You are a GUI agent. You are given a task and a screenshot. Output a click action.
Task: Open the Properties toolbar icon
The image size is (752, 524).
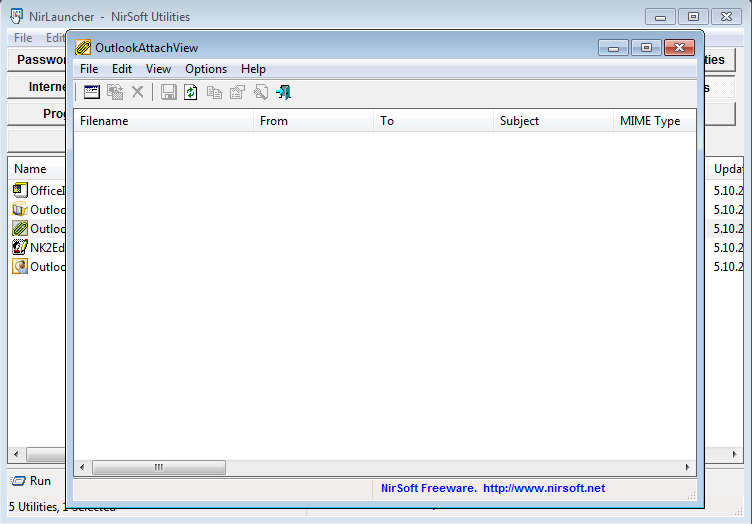(237, 92)
